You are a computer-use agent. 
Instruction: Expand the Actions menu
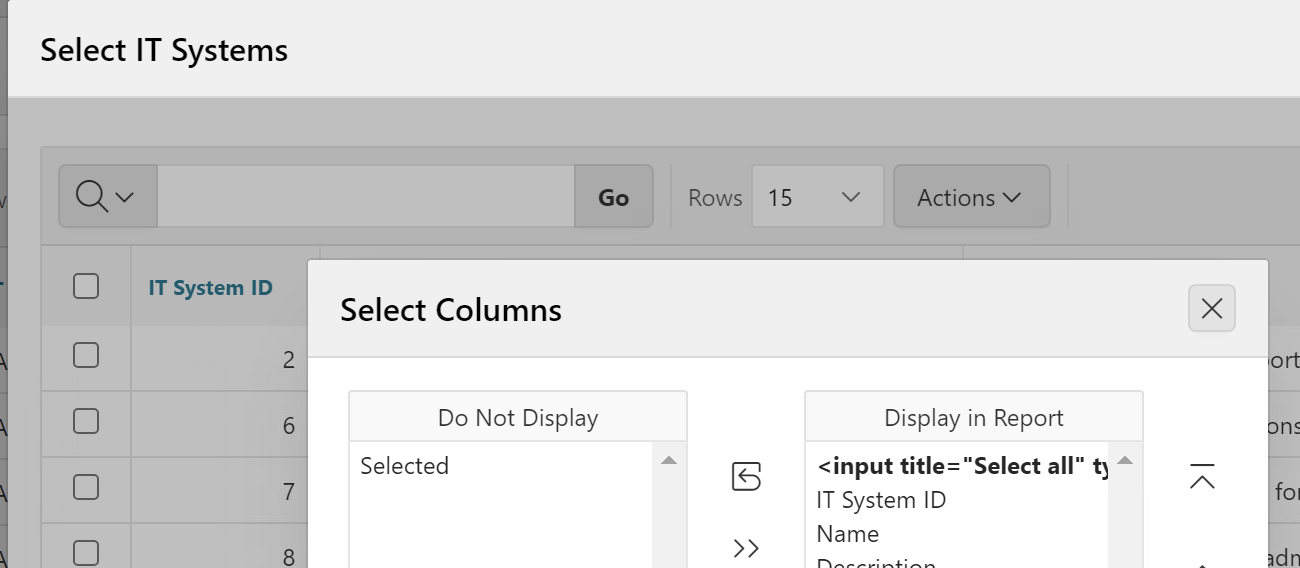pos(970,197)
